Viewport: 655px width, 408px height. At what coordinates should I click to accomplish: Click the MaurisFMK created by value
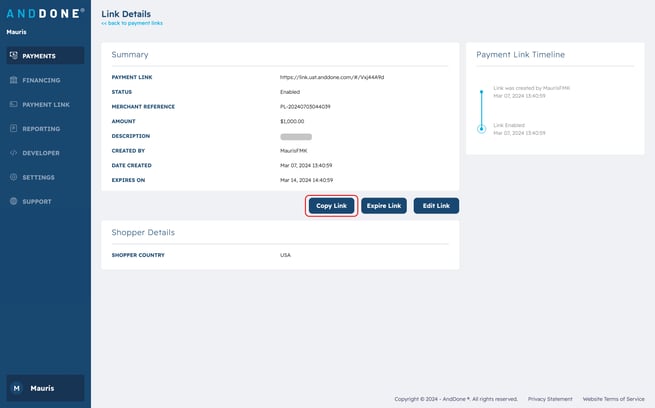click(294, 151)
